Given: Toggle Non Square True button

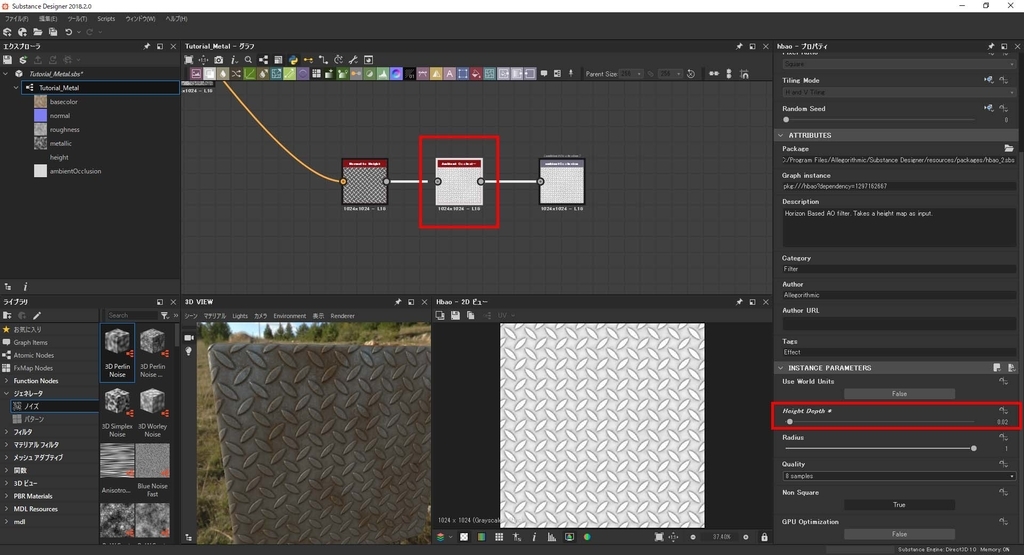Looking at the screenshot, I should coord(899,505).
